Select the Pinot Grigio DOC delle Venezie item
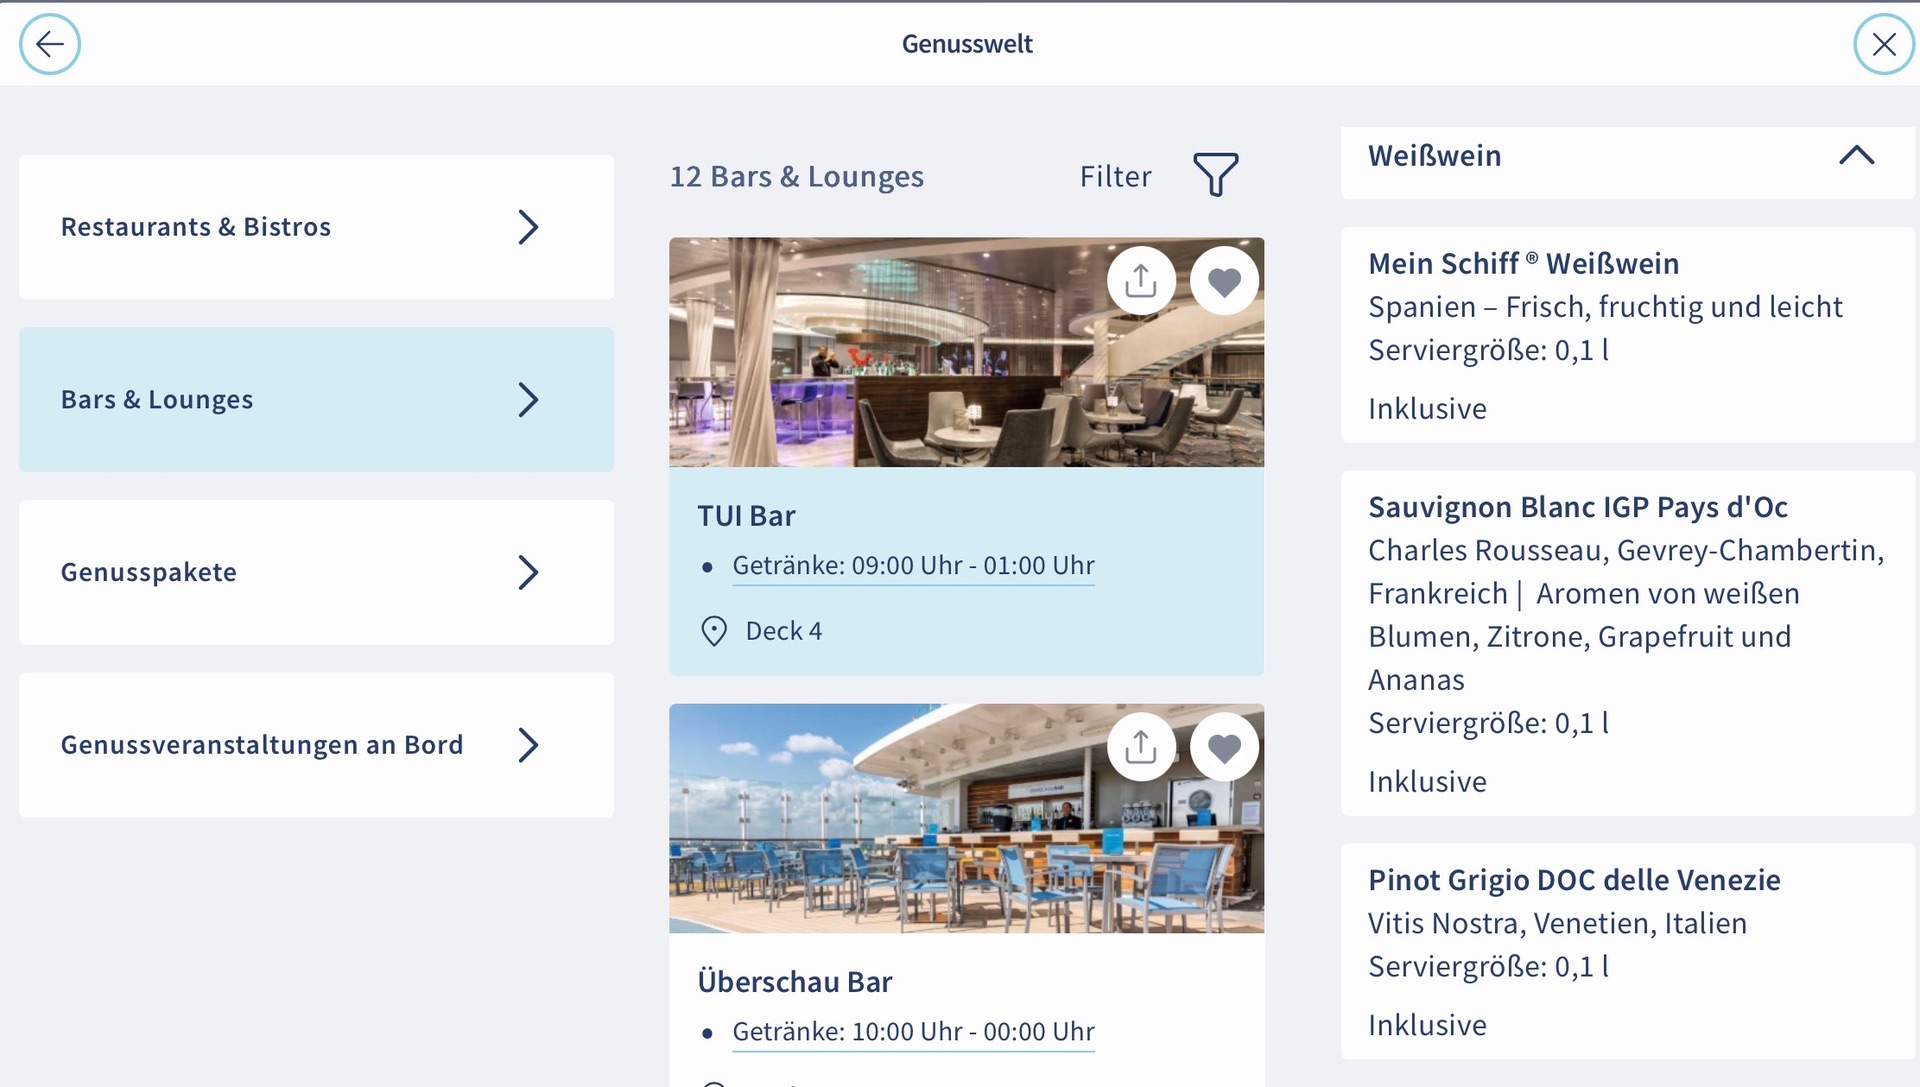Image resolution: width=1920 pixels, height=1087 pixels. (x=1627, y=951)
